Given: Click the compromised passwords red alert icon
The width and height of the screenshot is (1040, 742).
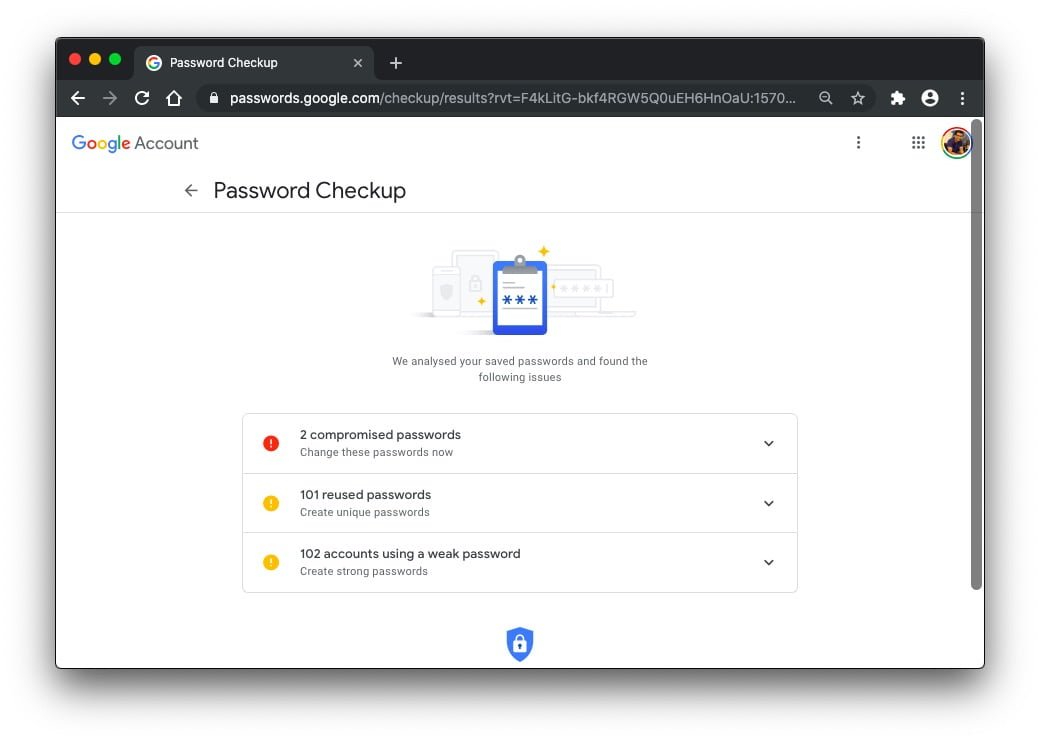Looking at the screenshot, I should coord(270,442).
